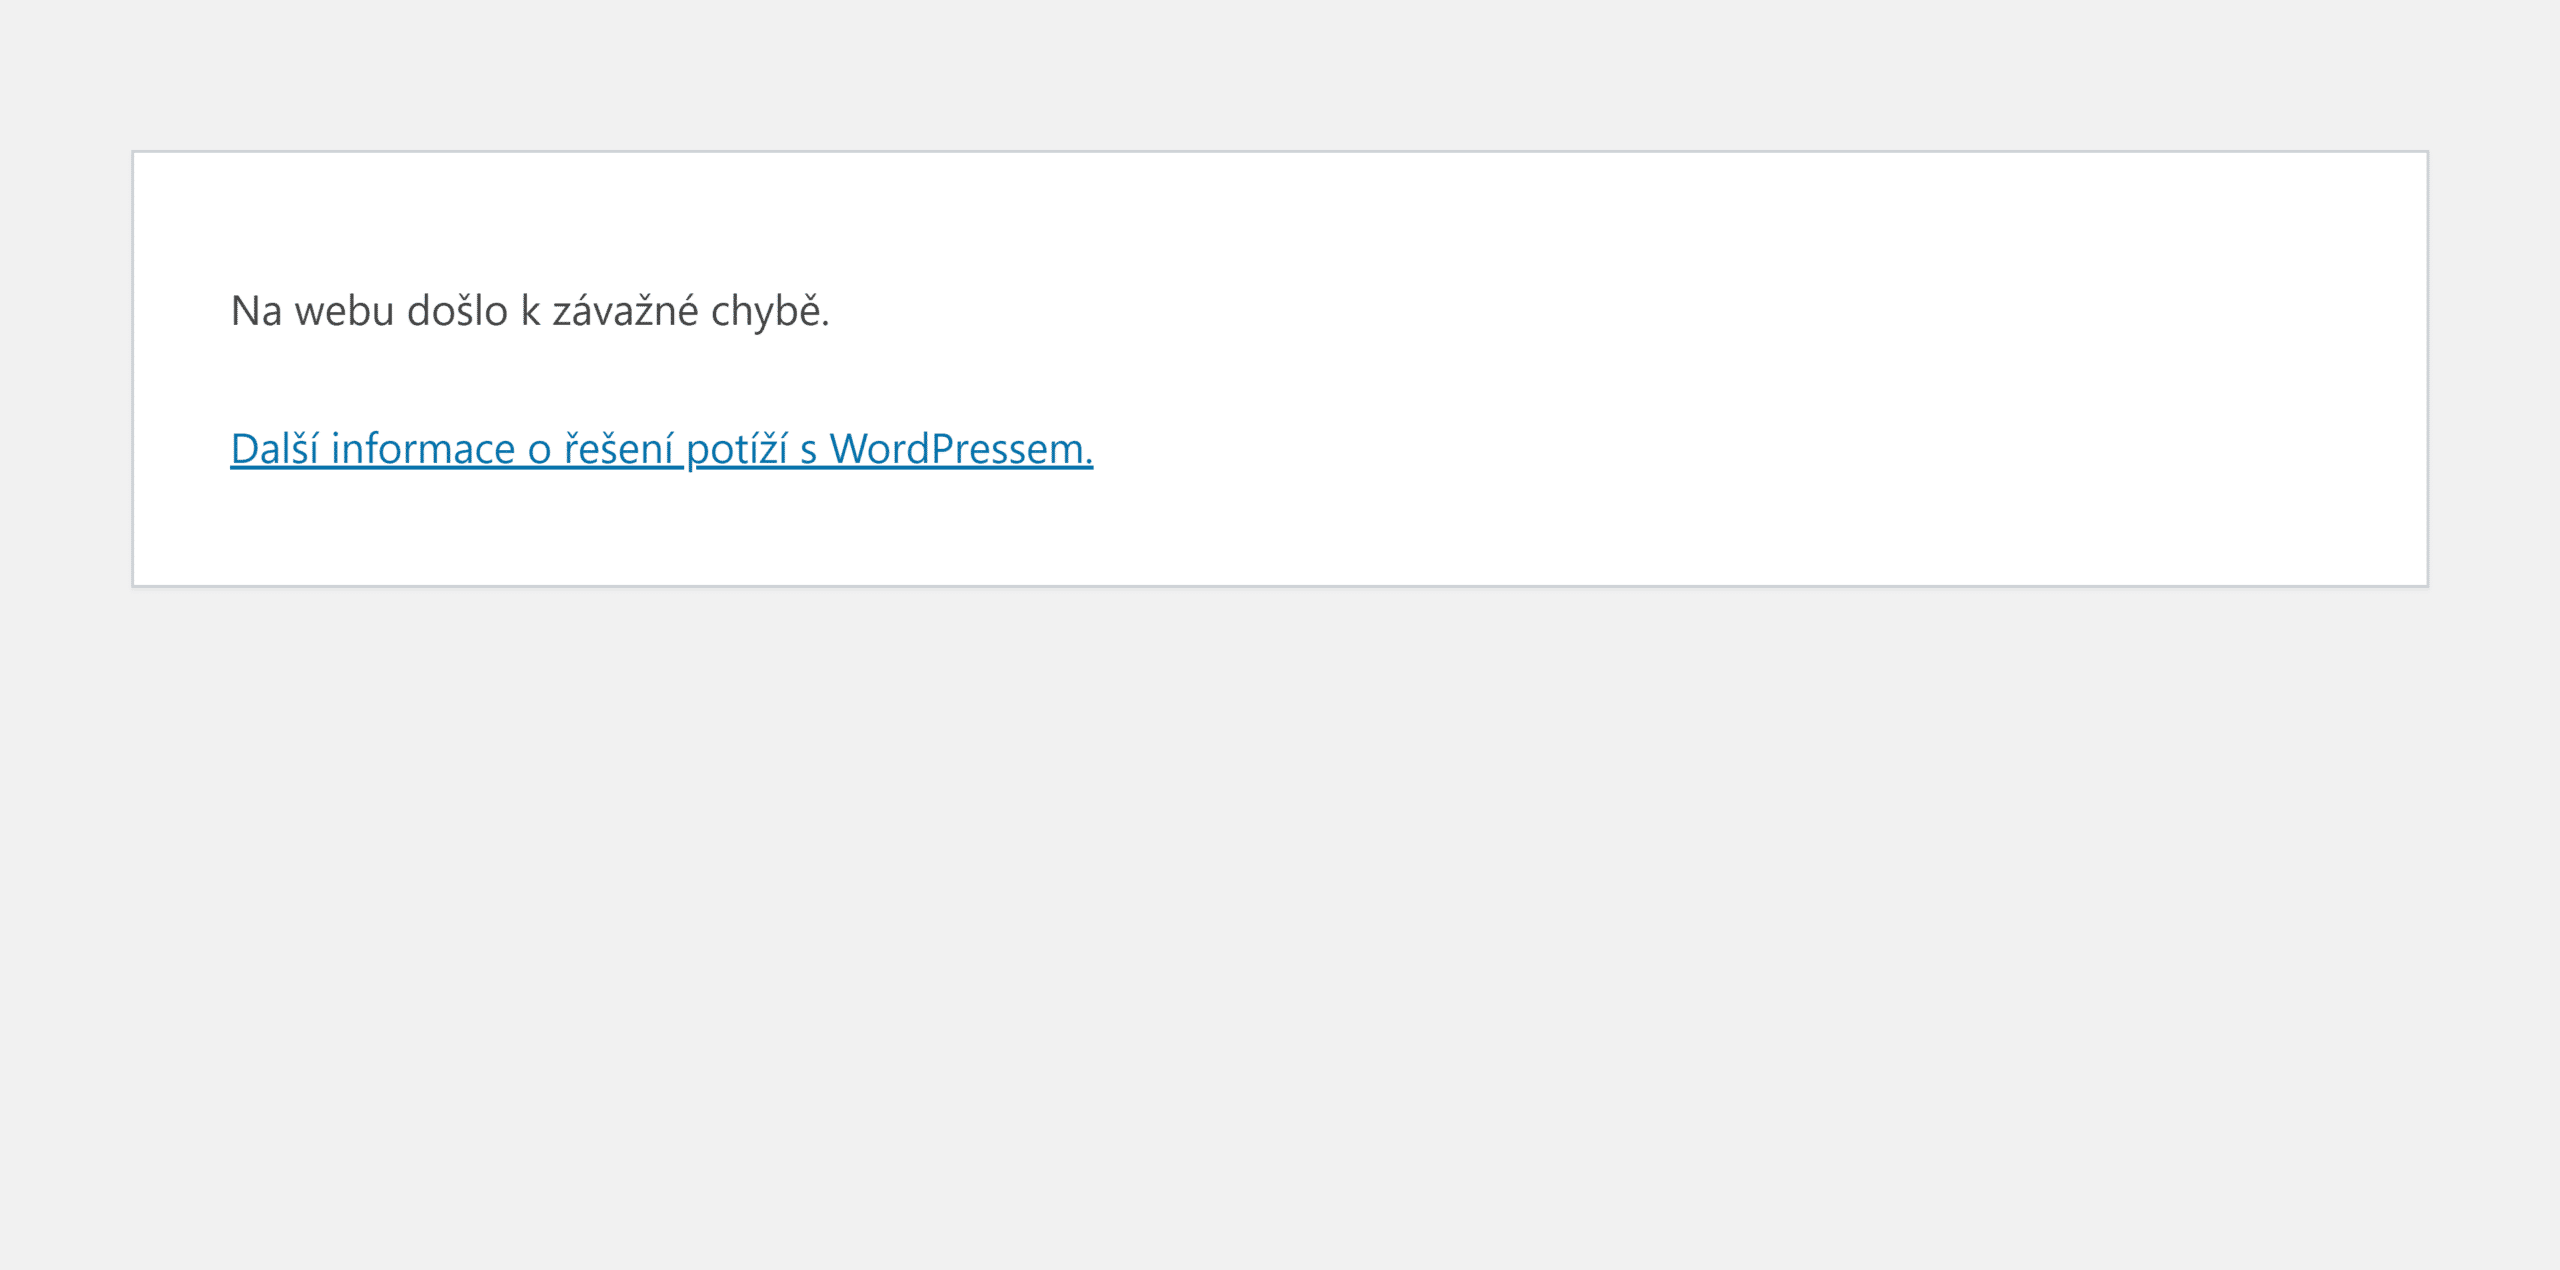Click 'Další informace o řešení potíží s WordPressem'
This screenshot has height=1270, width=2560.
coord(660,452)
